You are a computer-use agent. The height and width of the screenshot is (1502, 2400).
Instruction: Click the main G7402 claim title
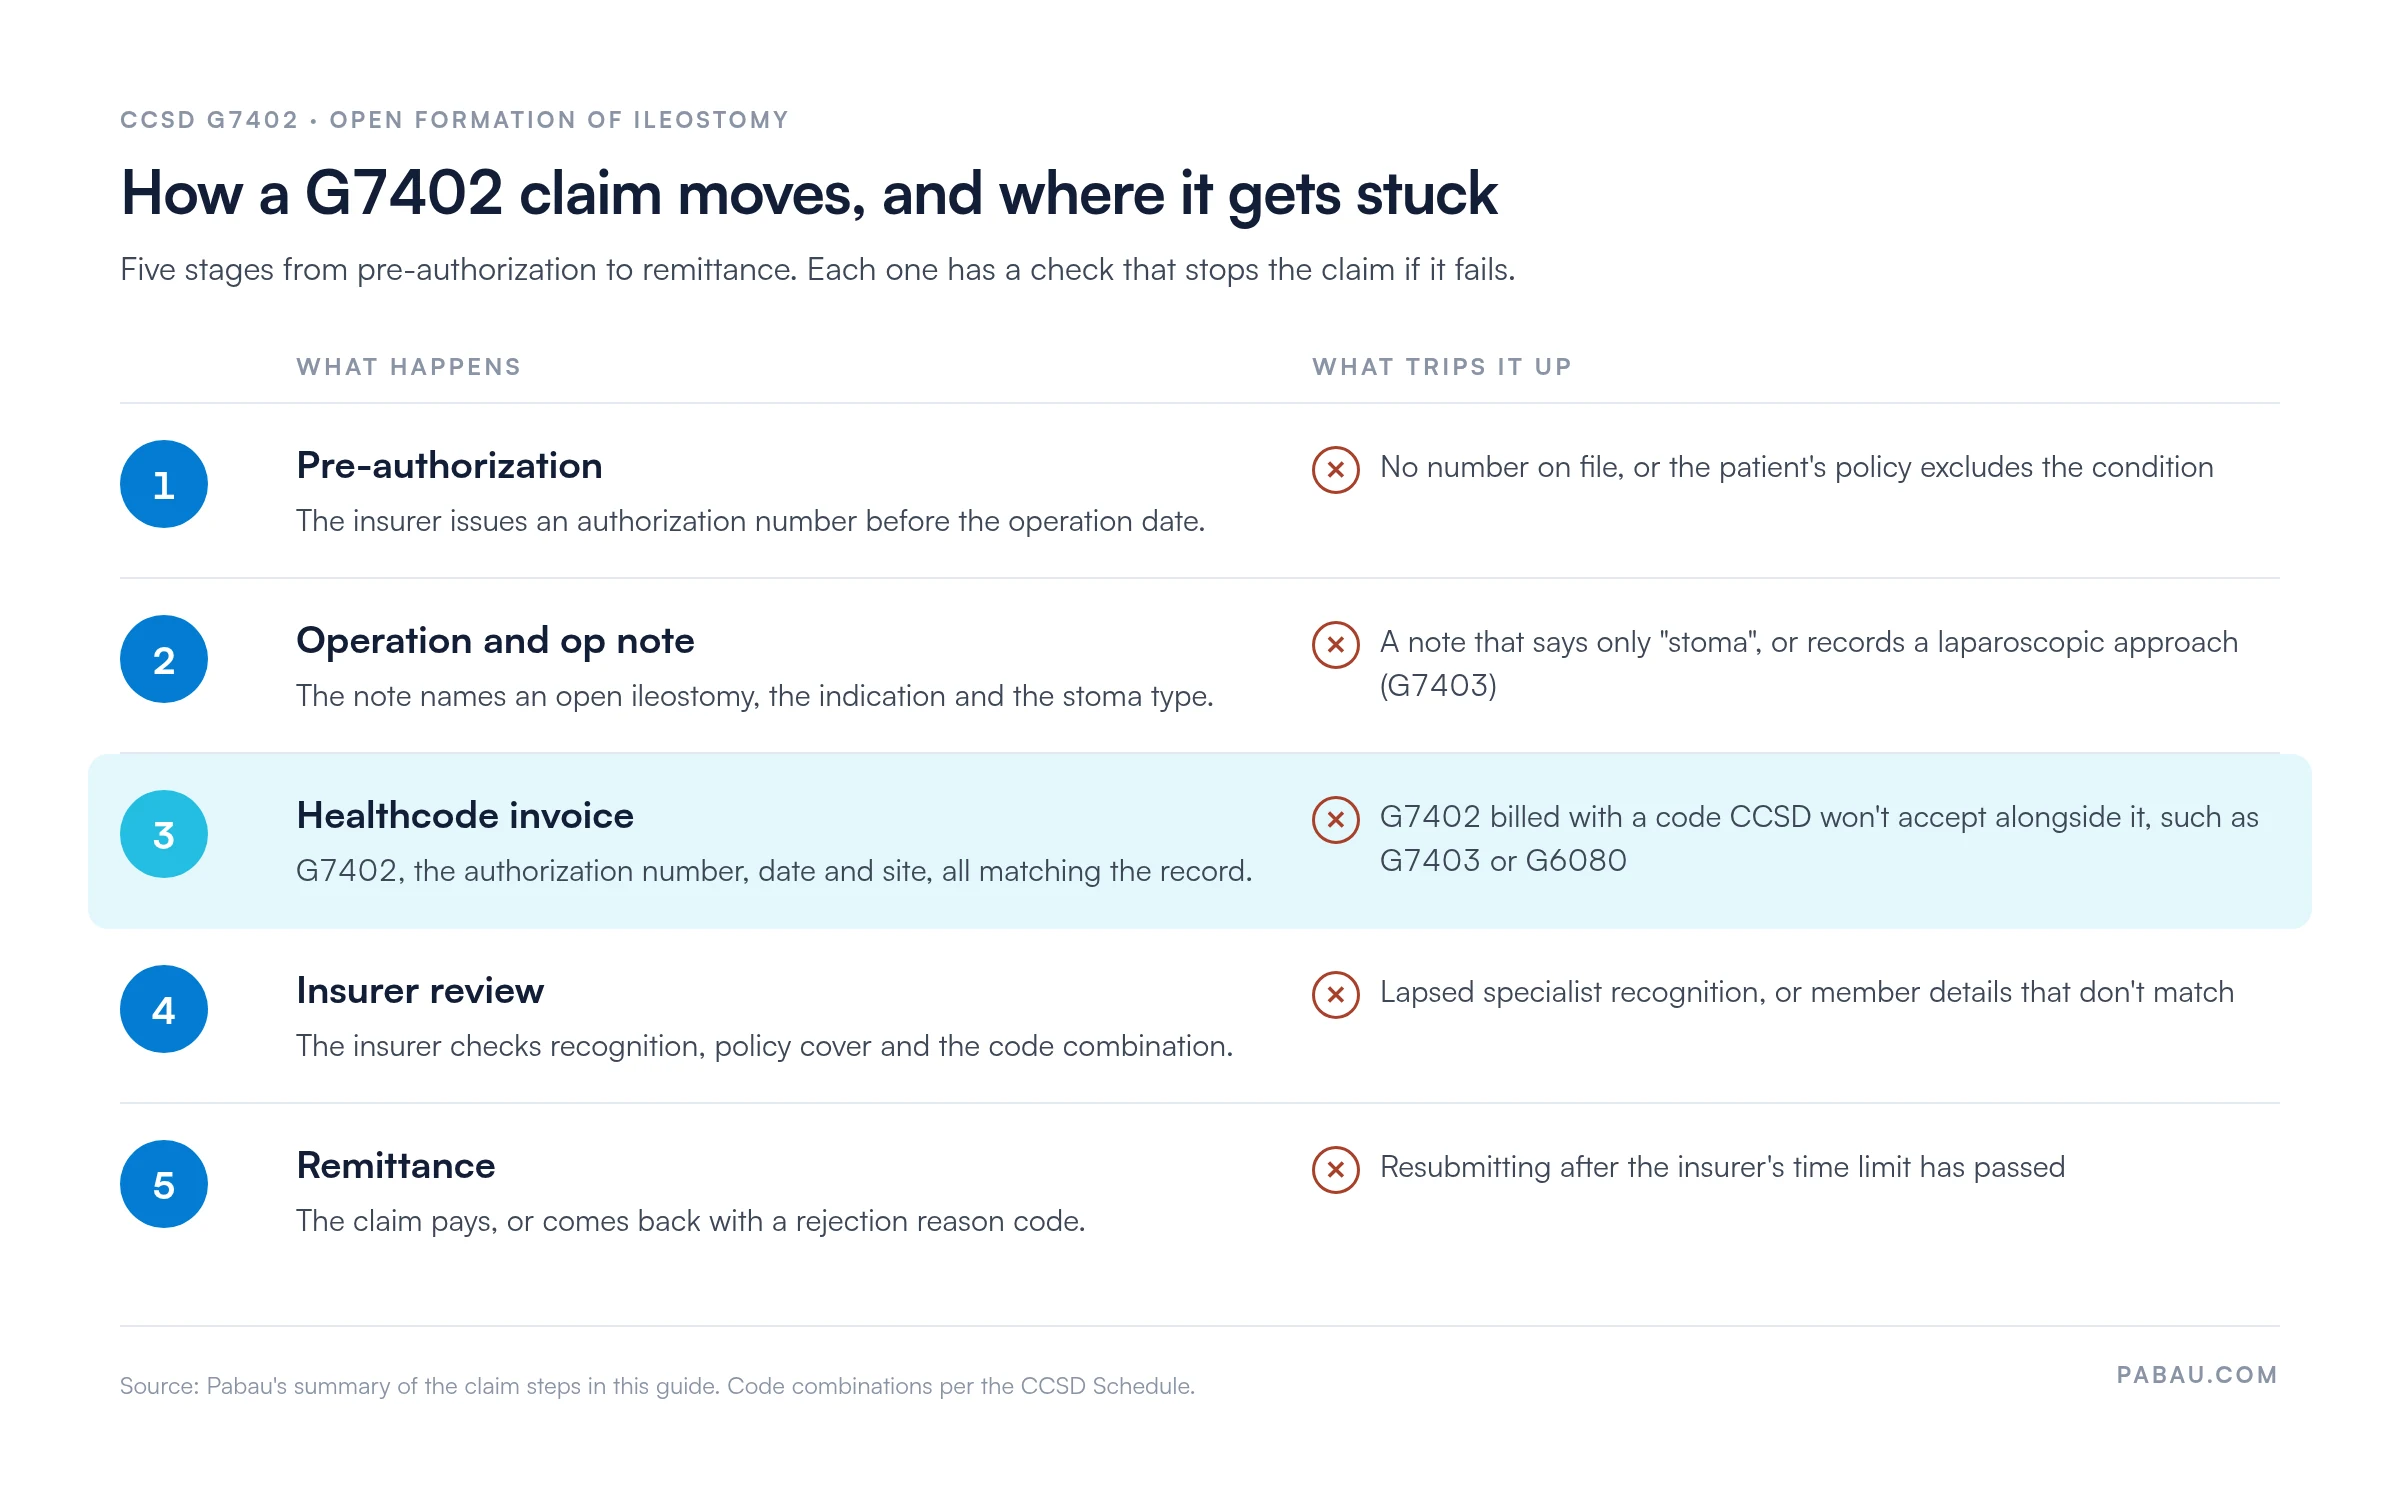point(809,194)
